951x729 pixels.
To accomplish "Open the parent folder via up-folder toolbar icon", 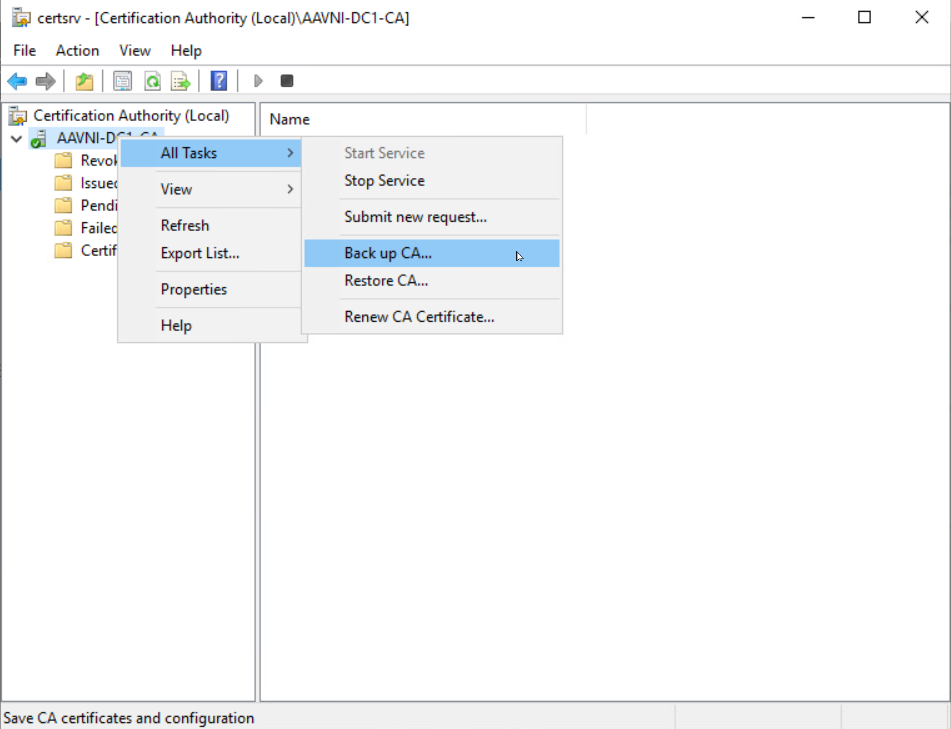I will pos(84,81).
